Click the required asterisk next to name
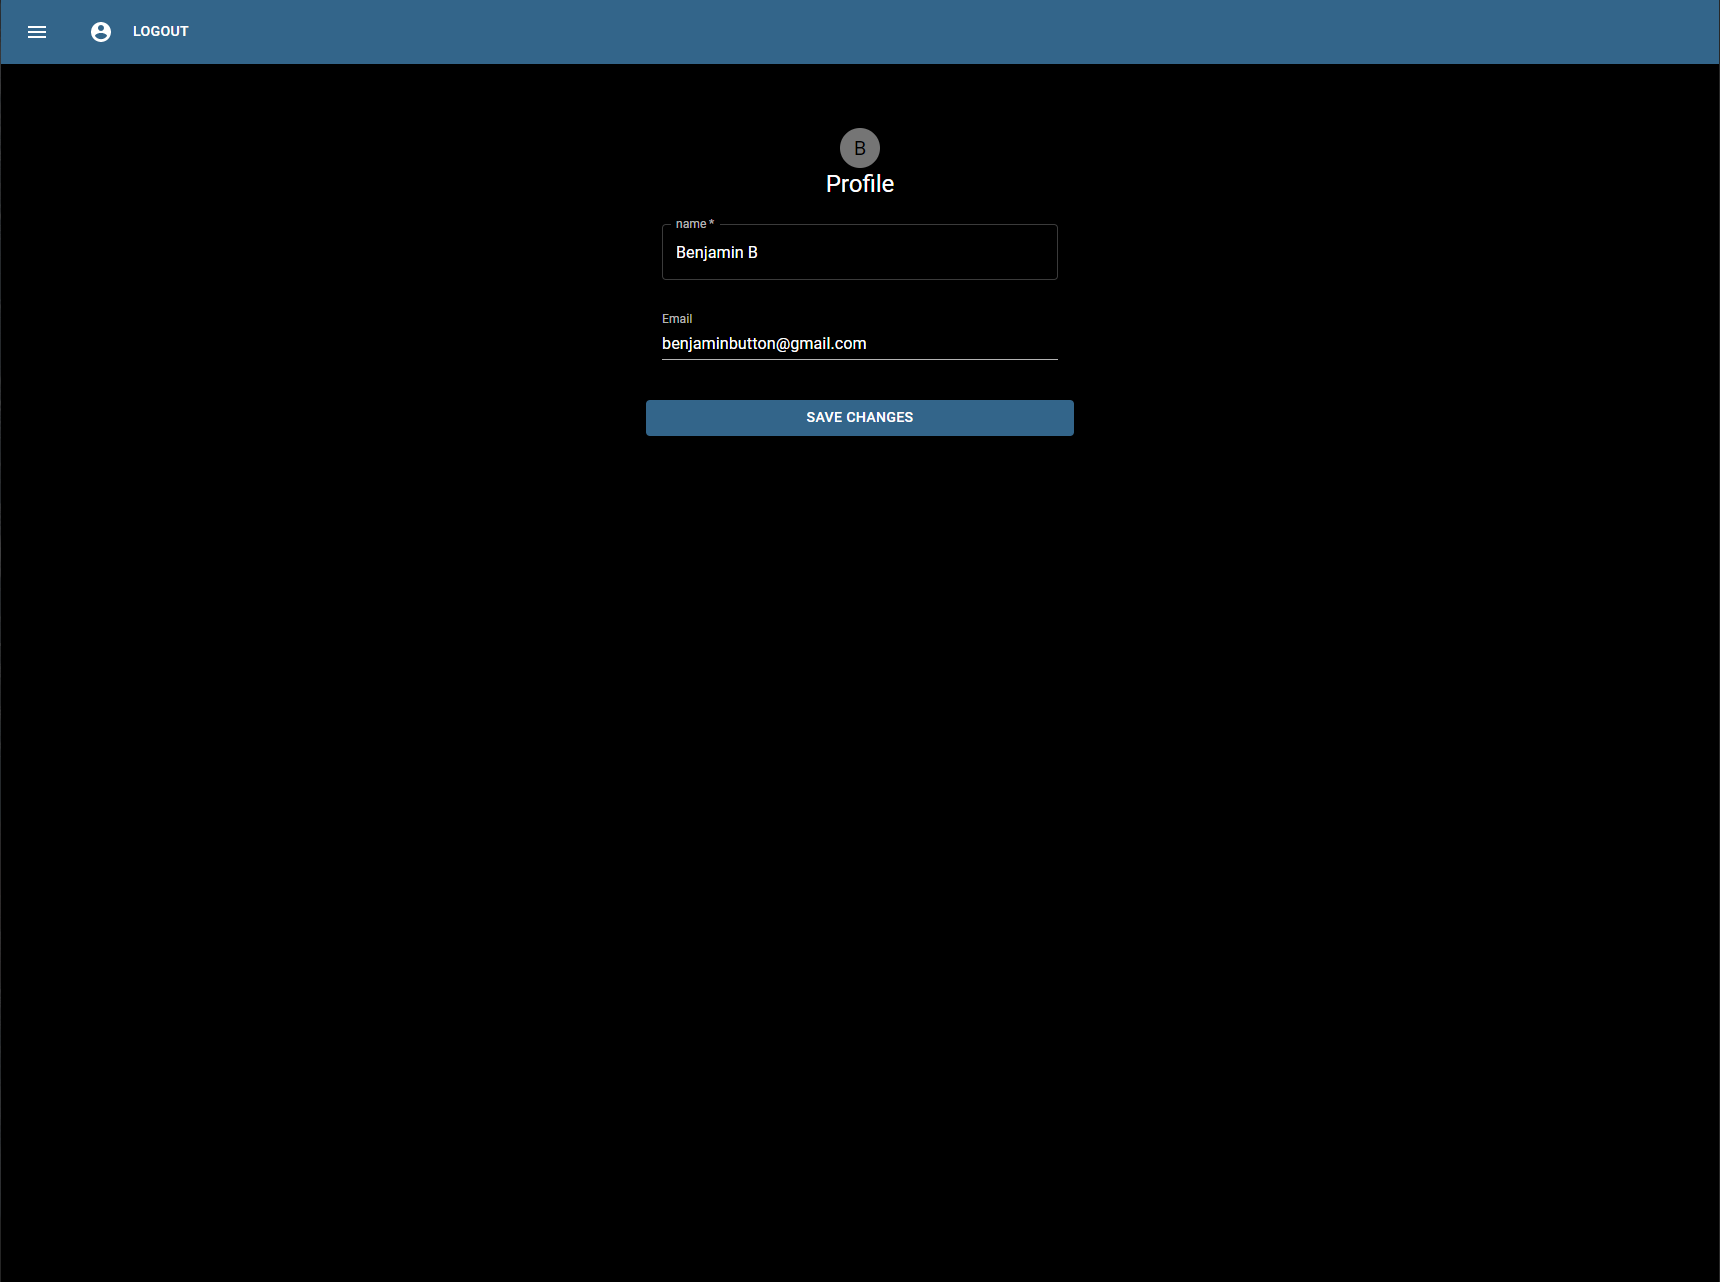This screenshot has height=1282, width=1720. (711, 222)
